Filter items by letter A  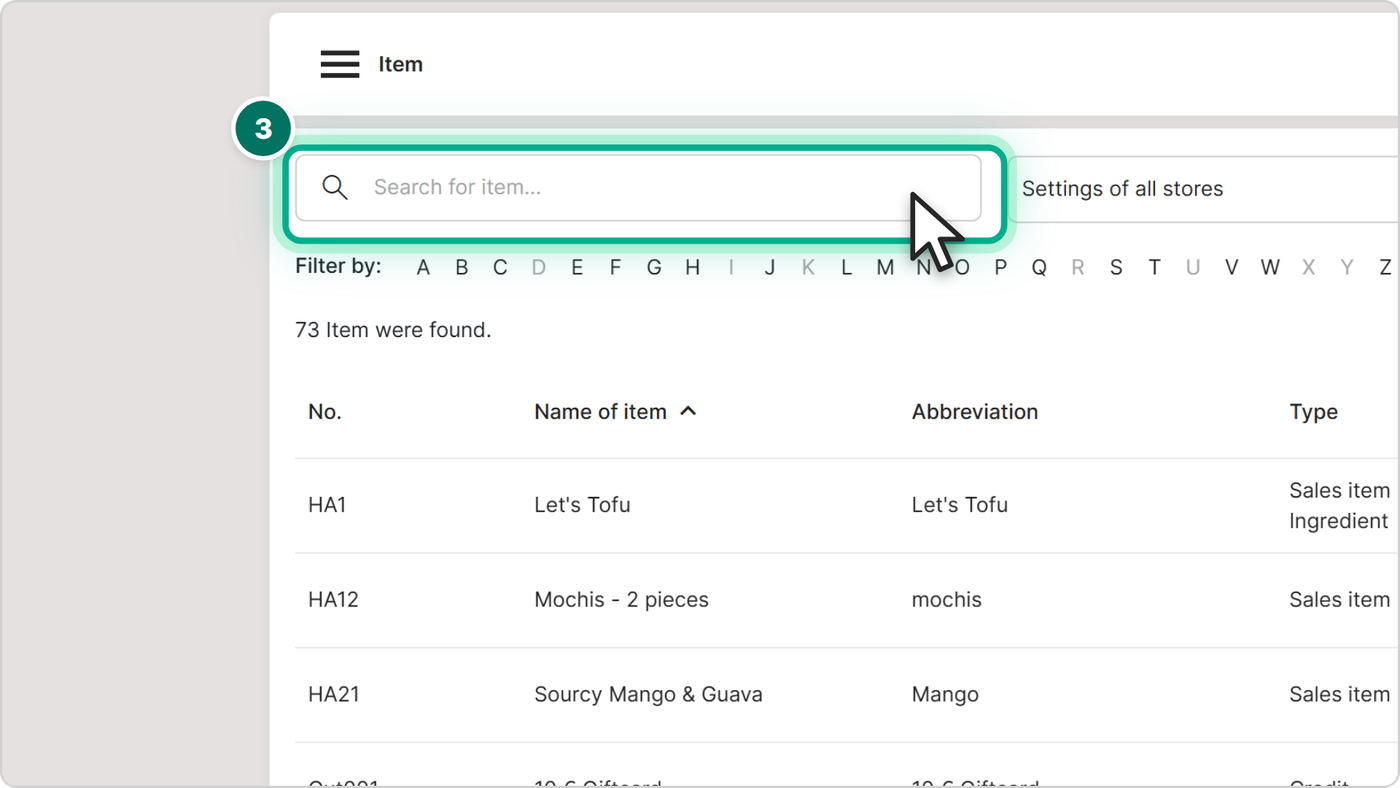coord(423,267)
